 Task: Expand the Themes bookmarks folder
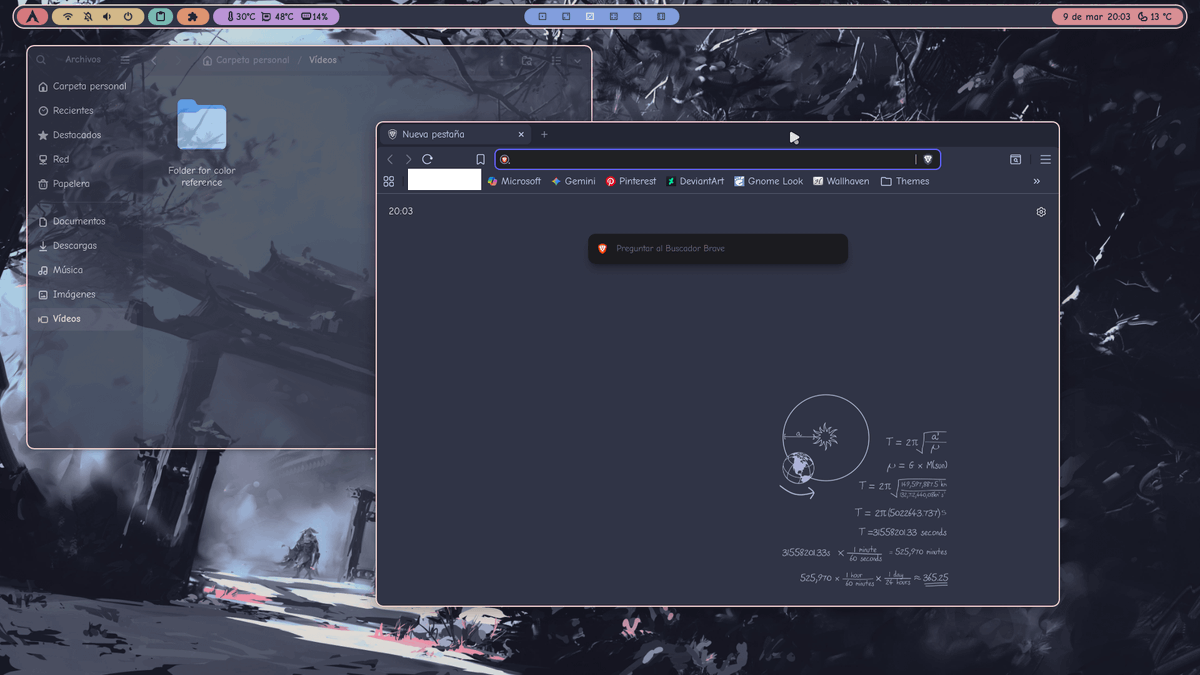coord(905,181)
